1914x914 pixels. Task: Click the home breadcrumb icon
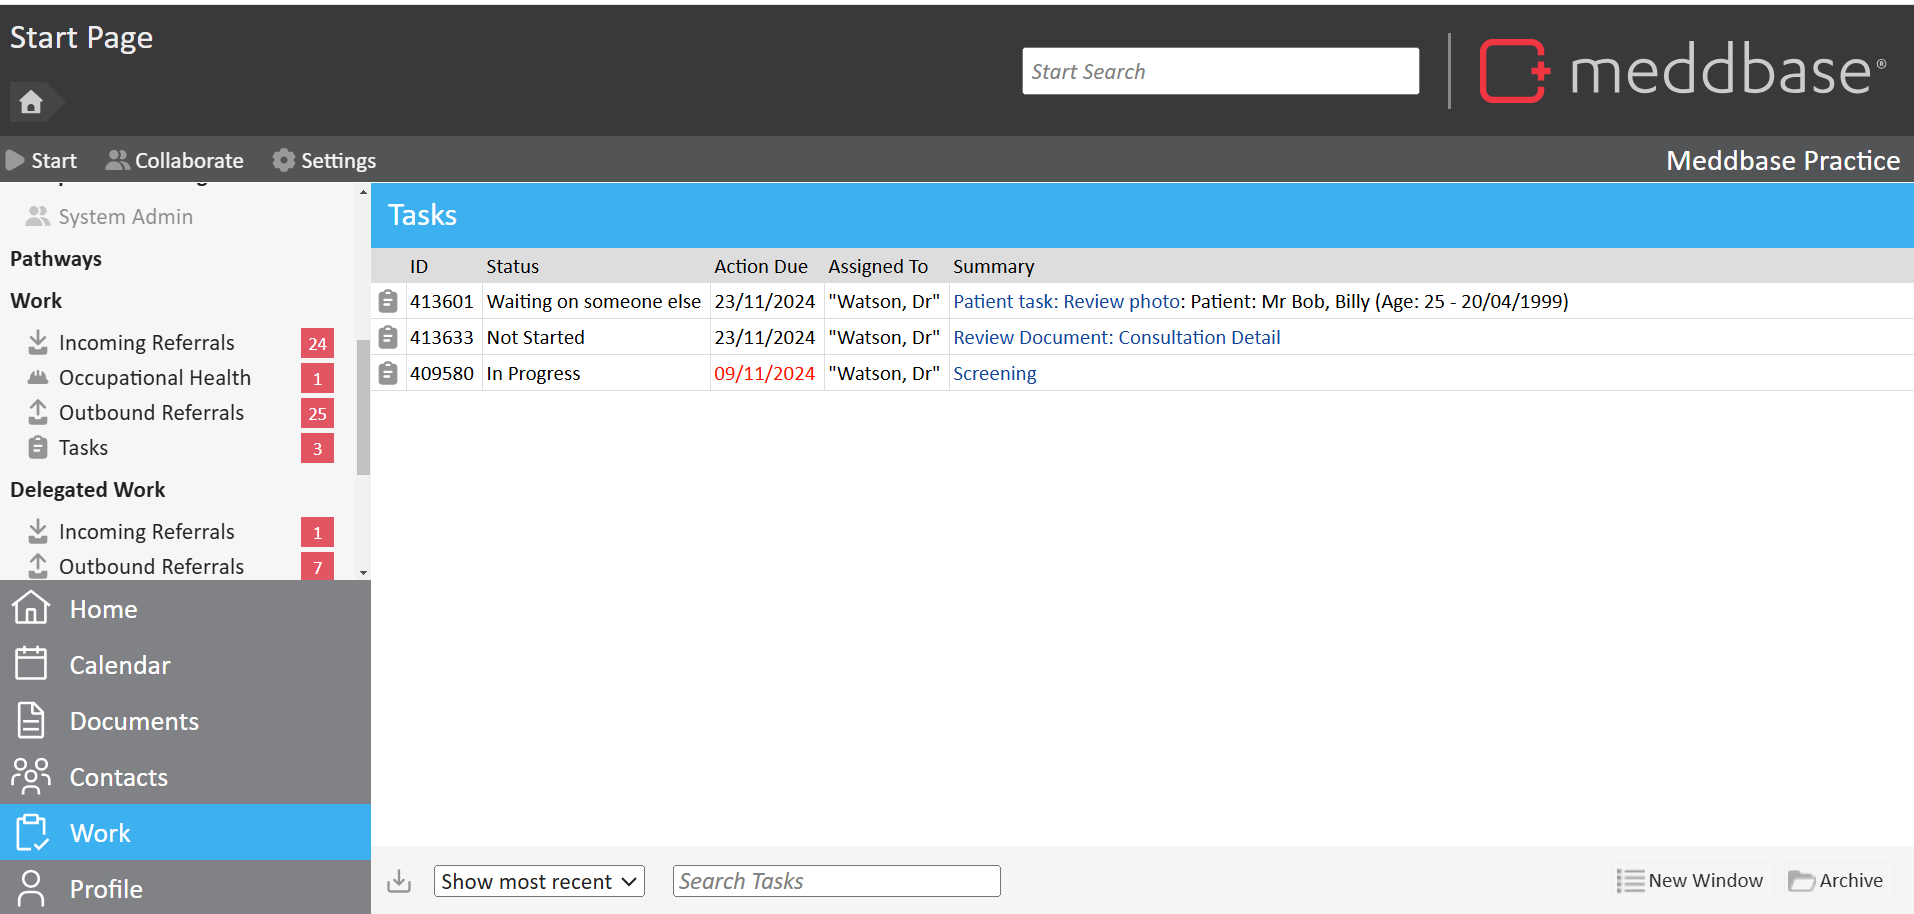pyautogui.click(x=31, y=102)
